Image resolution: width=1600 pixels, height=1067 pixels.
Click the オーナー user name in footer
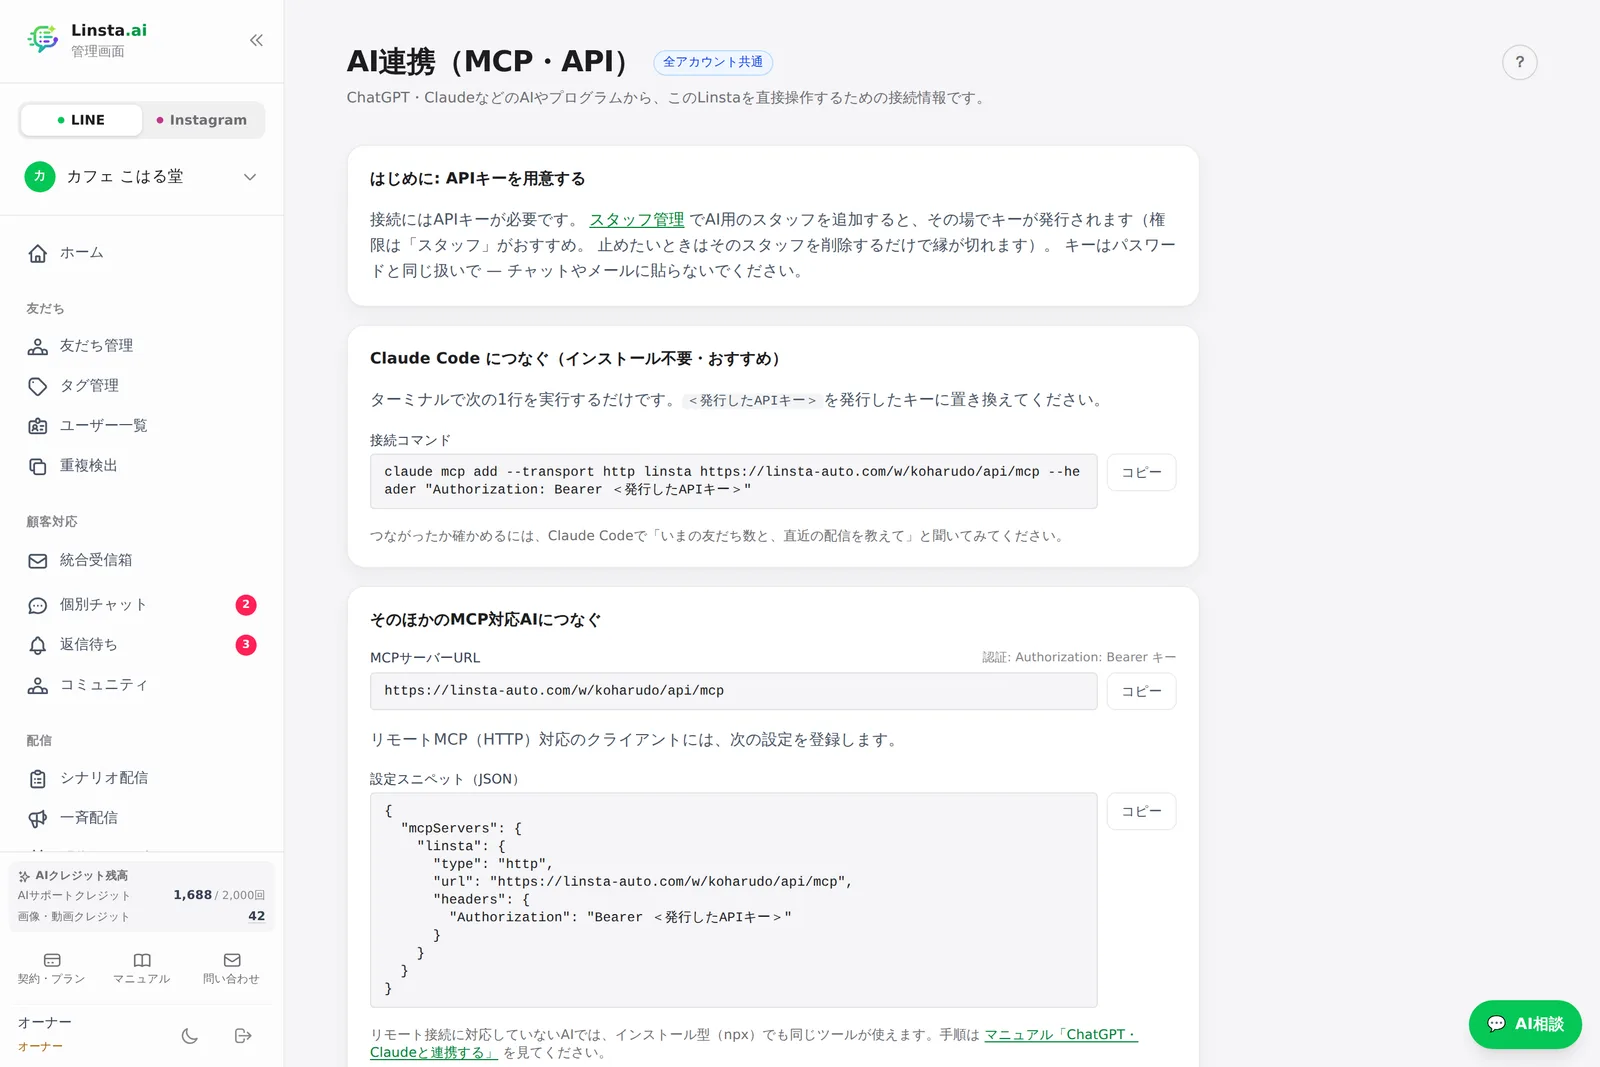coord(45,1023)
